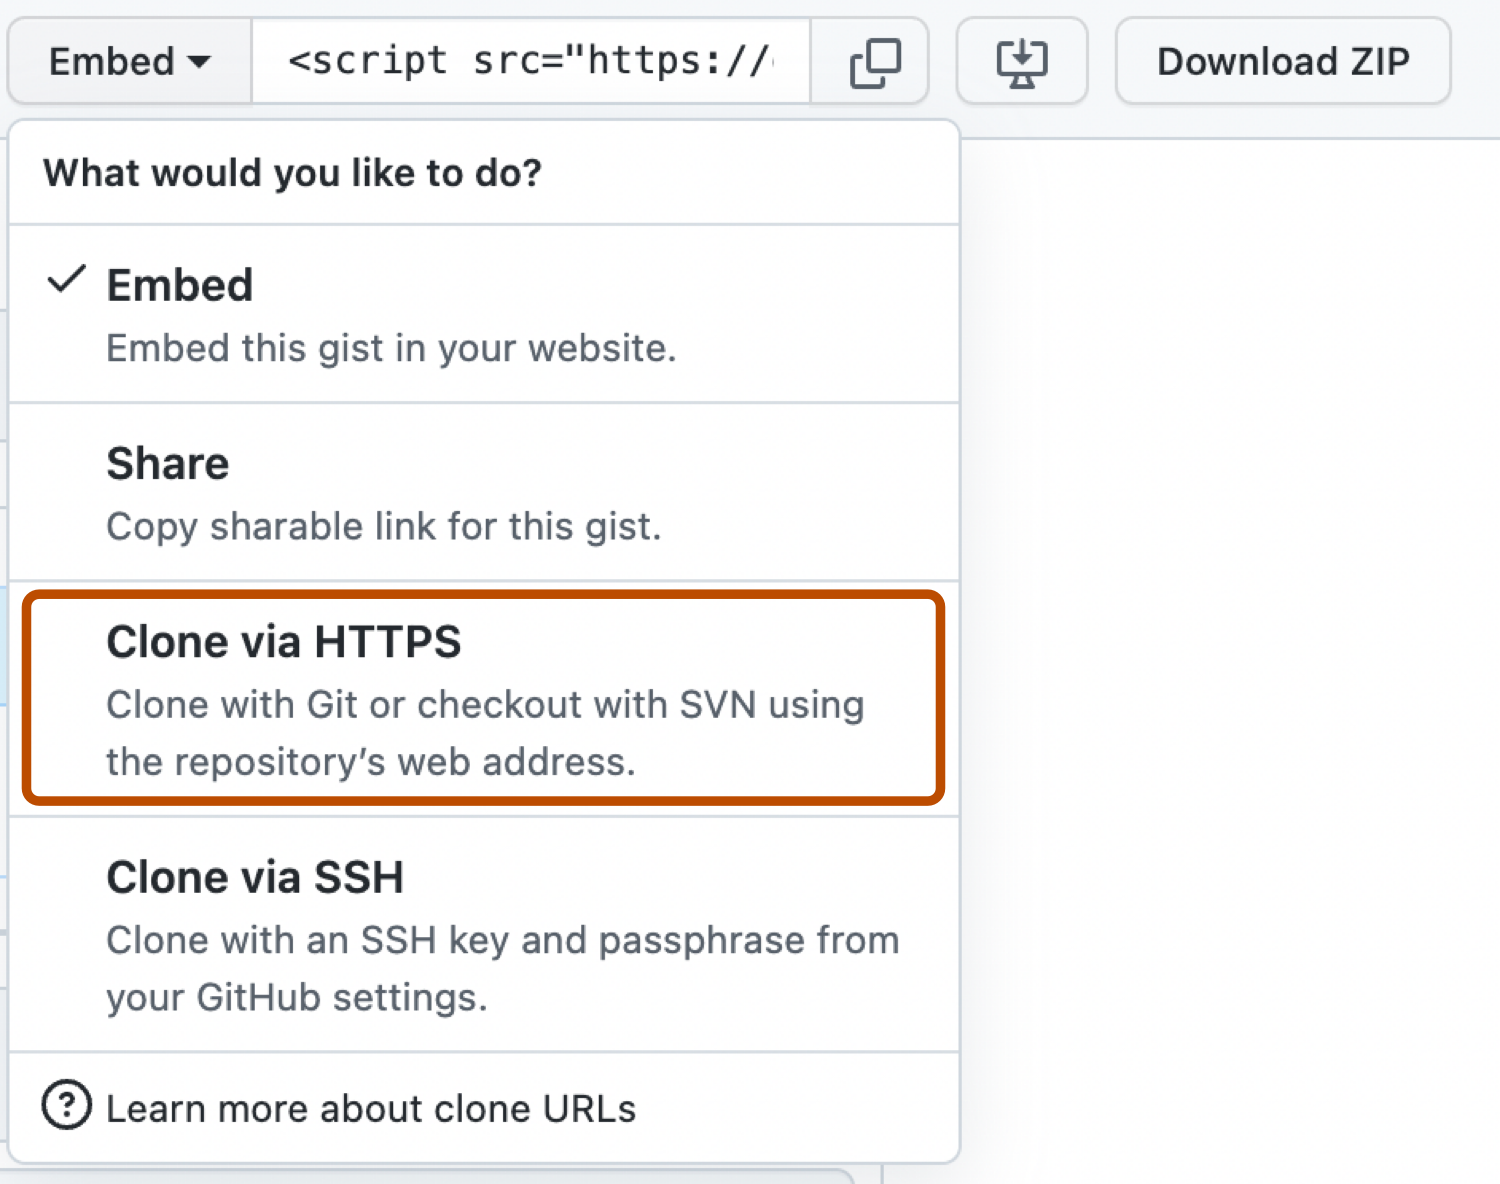Click the Copy sharable link description
The height and width of the screenshot is (1184, 1500).
click(384, 526)
